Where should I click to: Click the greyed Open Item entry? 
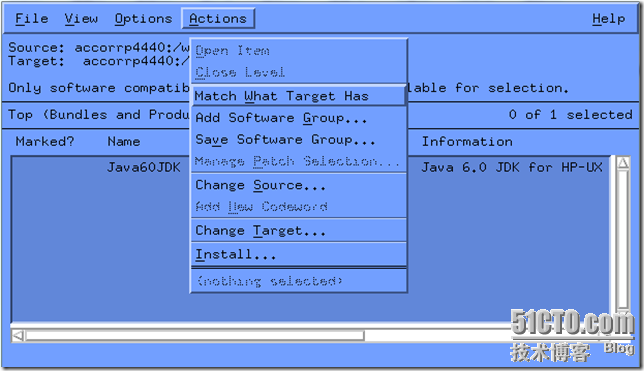[x=299, y=51]
